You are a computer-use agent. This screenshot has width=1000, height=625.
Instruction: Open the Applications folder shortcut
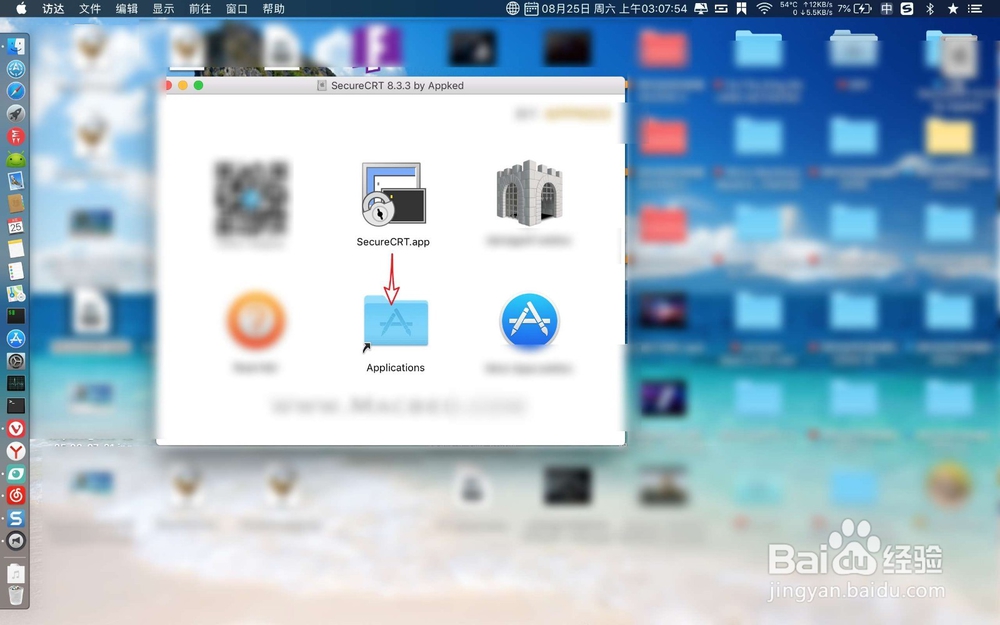(x=395, y=321)
